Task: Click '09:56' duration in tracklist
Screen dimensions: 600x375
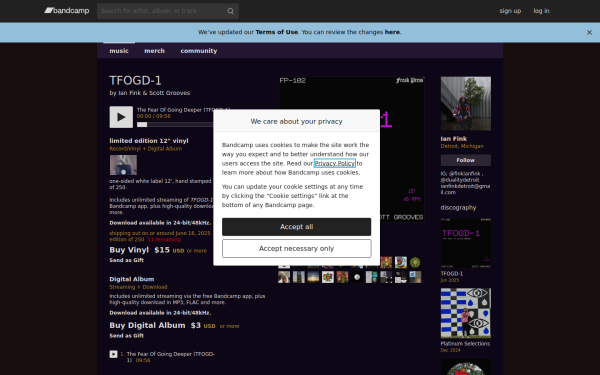Action: [x=143, y=360]
